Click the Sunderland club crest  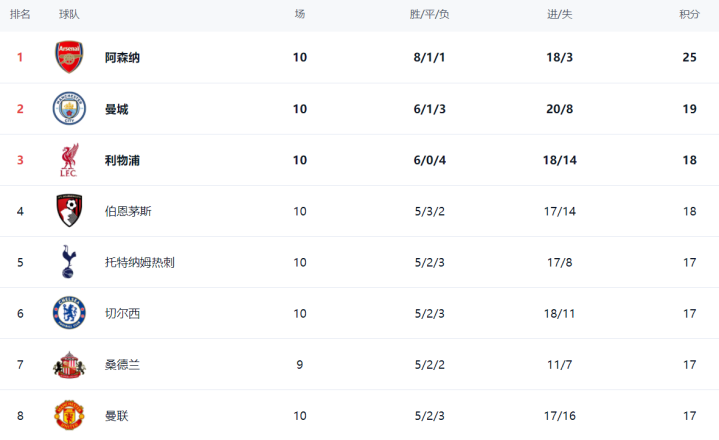point(69,365)
